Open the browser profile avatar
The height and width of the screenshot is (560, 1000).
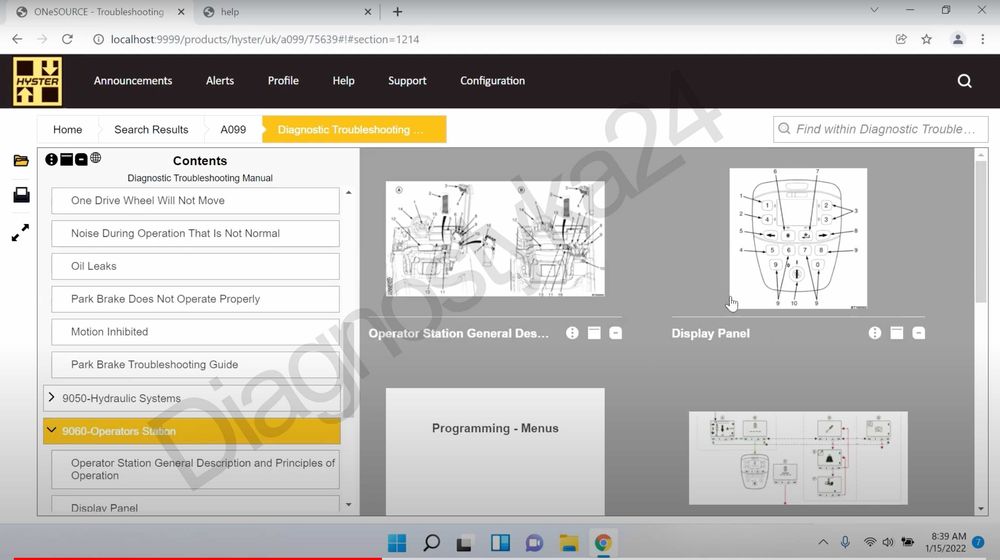point(957,40)
